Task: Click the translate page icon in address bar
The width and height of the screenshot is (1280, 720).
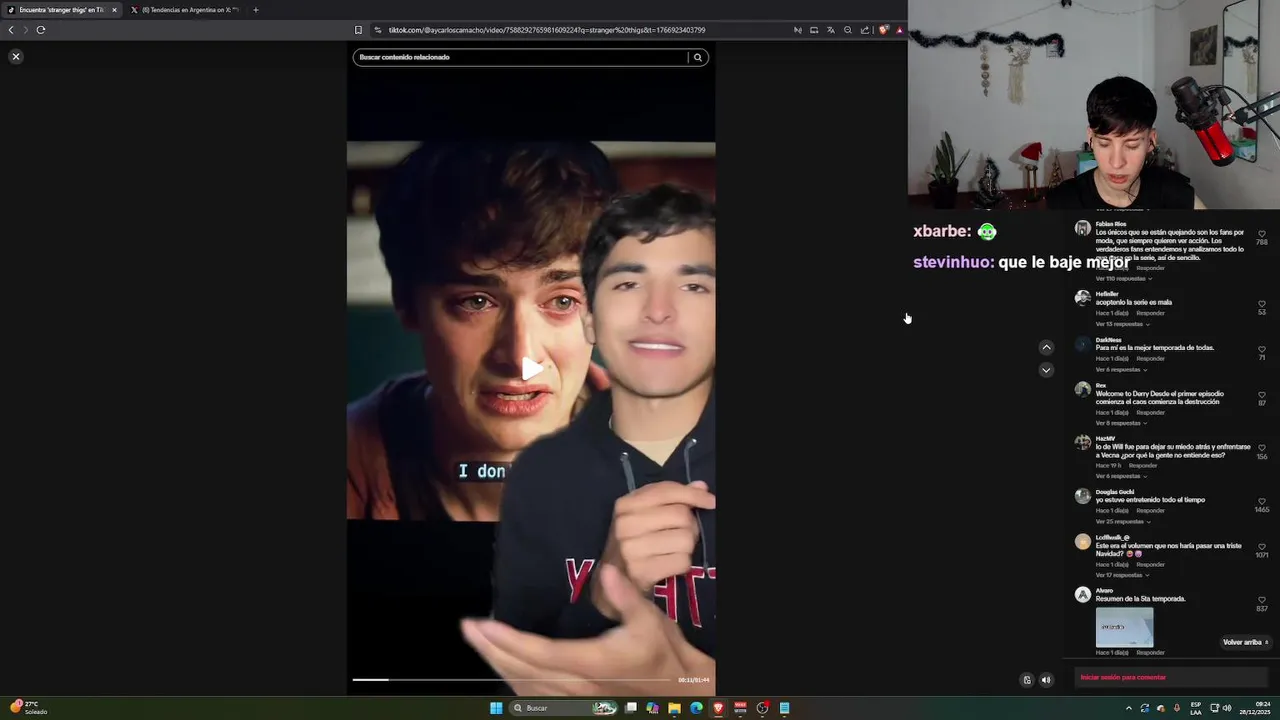Action: click(x=830, y=30)
